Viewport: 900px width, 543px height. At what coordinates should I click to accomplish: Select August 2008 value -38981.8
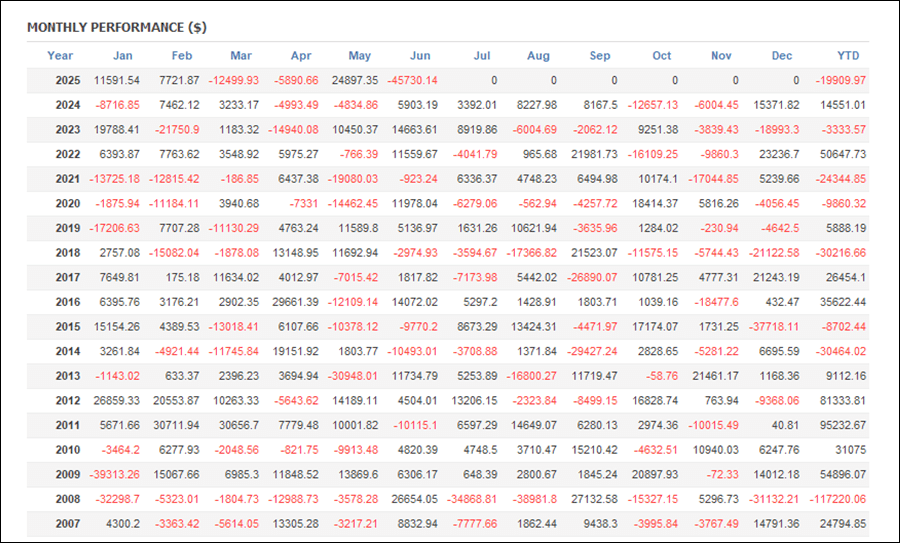point(533,499)
